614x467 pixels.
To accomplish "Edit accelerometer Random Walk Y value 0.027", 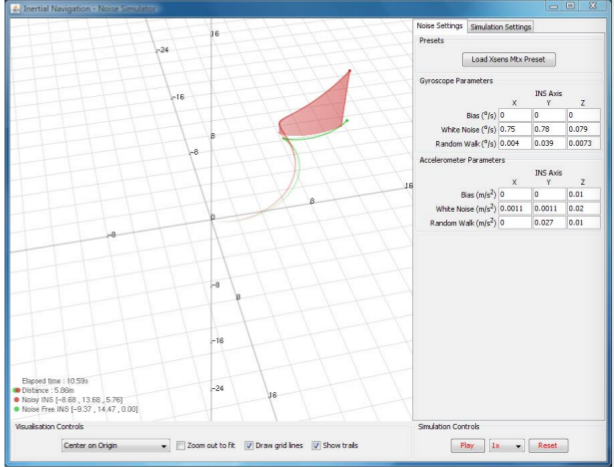I will [x=549, y=223].
